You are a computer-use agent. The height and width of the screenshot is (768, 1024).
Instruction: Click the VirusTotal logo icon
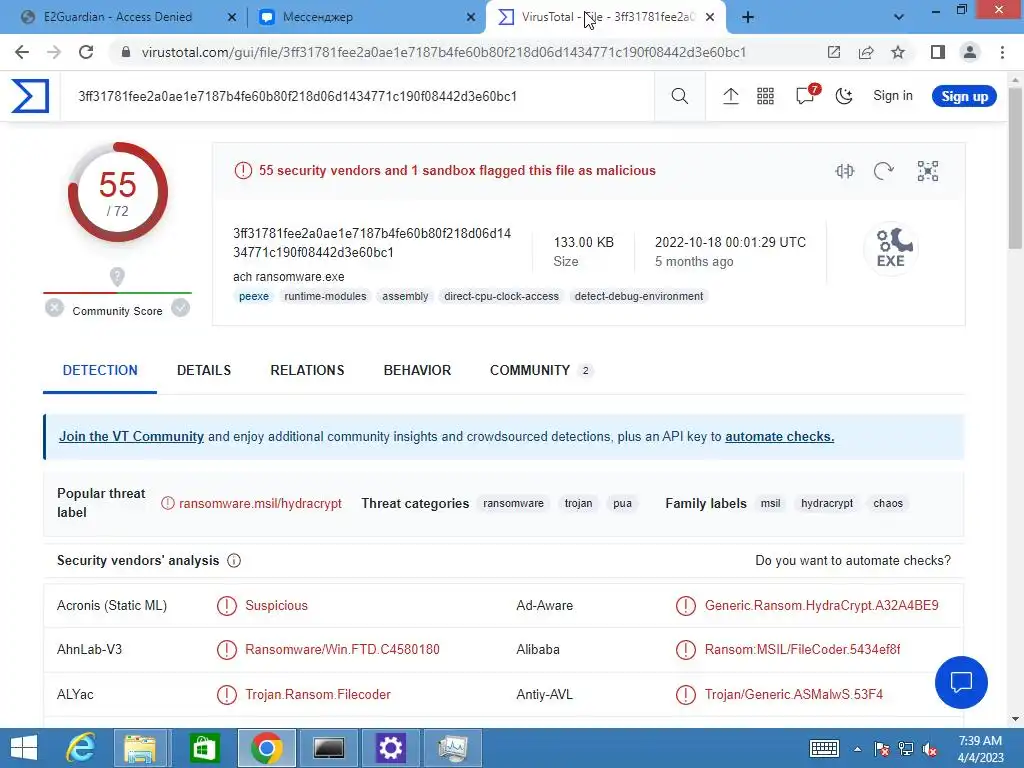point(30,96)
